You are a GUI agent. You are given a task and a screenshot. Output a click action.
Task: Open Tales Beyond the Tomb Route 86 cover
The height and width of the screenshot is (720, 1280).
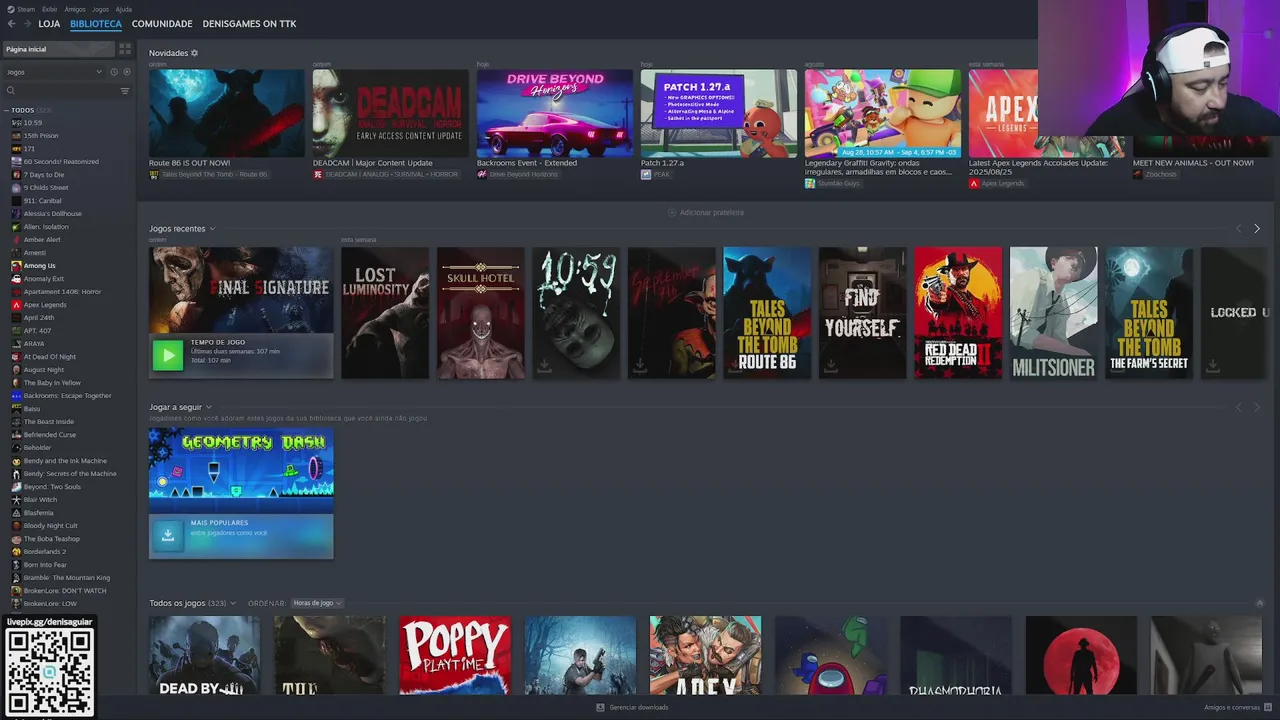coord(767,313)
